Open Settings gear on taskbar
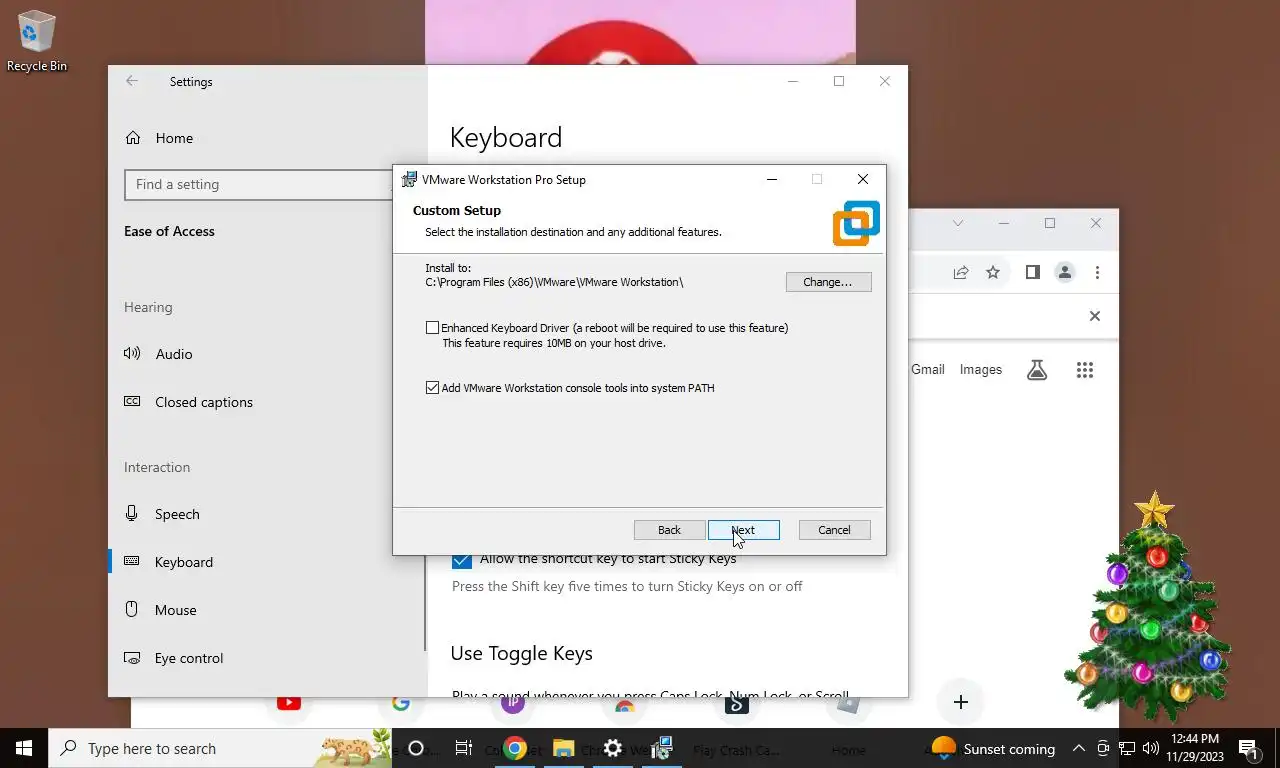The image size is (1280, 768). coord(612,748)
